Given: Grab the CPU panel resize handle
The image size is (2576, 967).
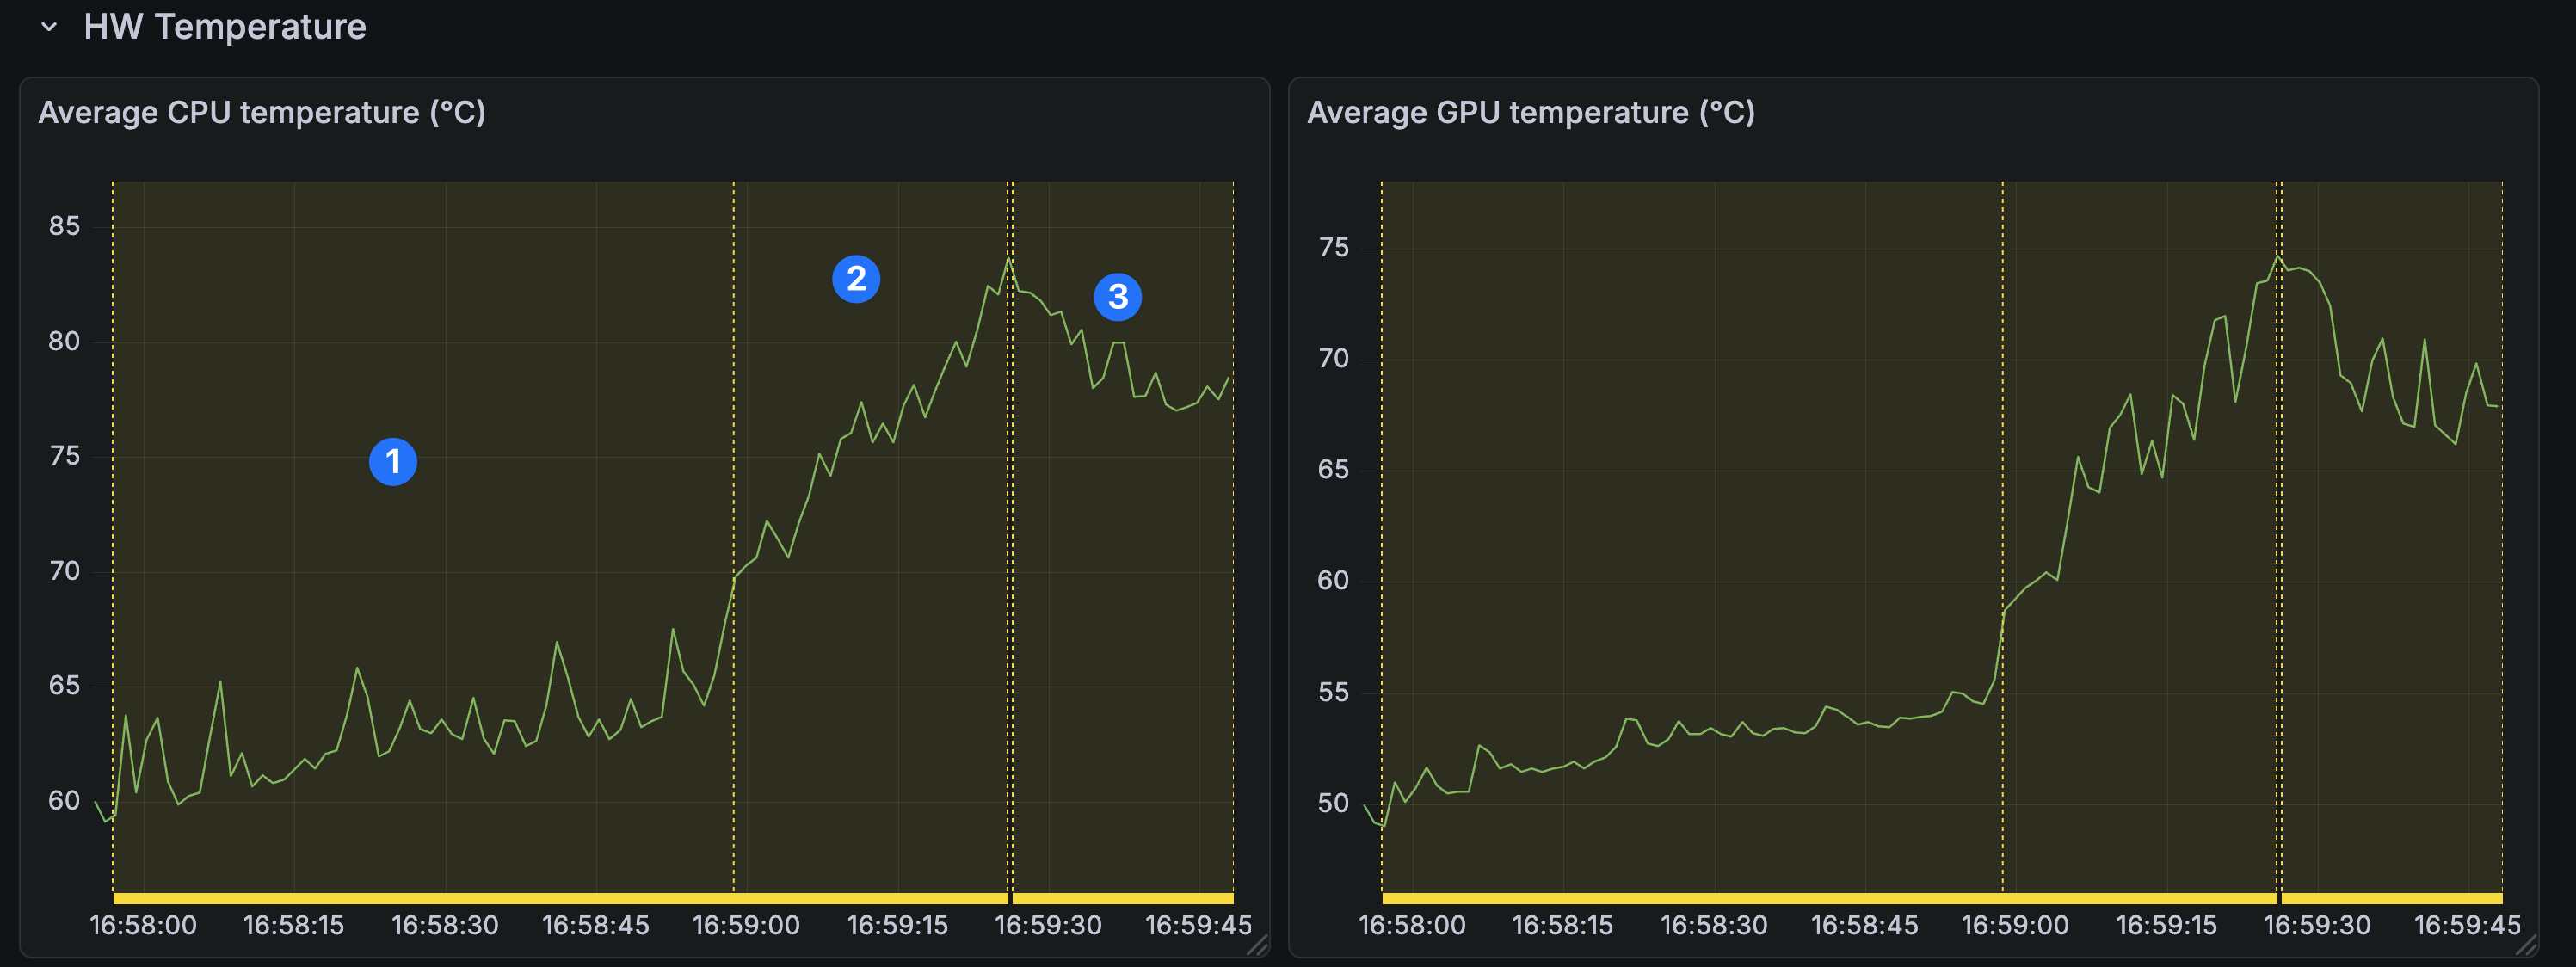Looking at the screenshot, I should [1257, 944].
